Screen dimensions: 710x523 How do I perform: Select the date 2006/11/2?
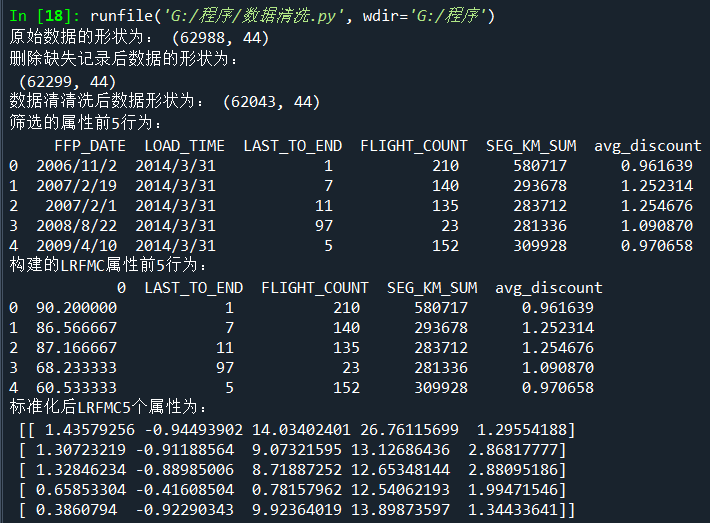point(77,166)
